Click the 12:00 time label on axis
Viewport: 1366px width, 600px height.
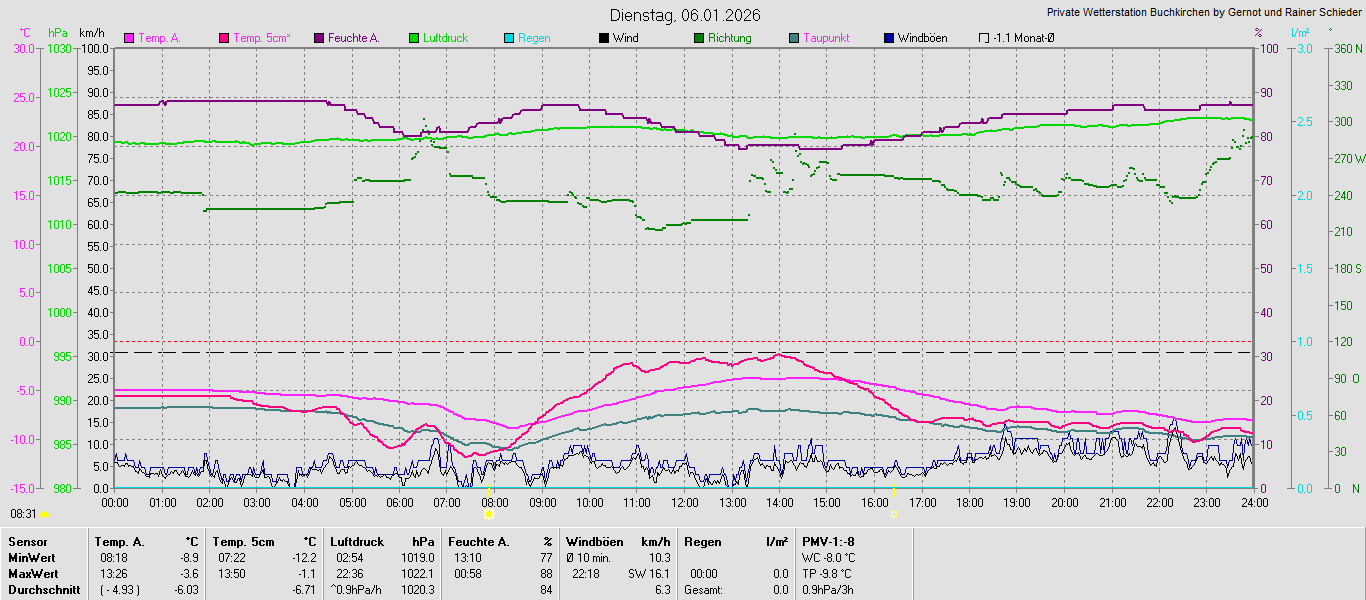pyautogui.click(x=684, y=502)
